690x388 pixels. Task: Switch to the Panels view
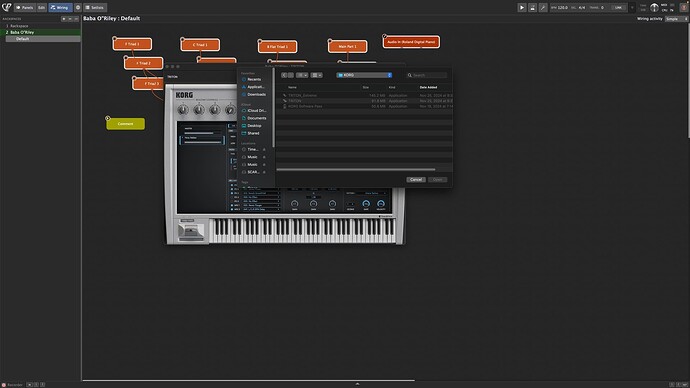click(25, 7)
